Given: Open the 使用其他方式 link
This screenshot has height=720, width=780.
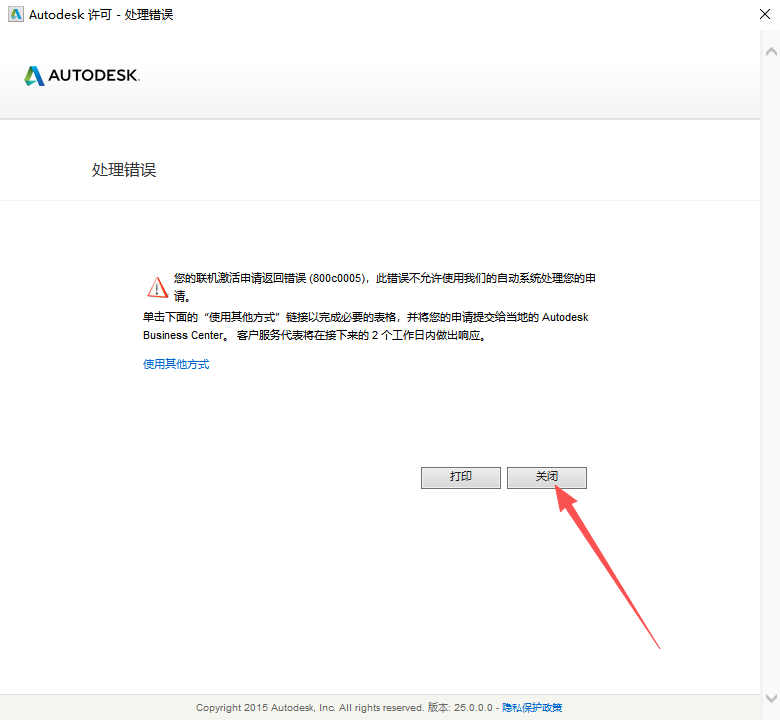Looking at the screenshot, I should click(x=176, y=364).
